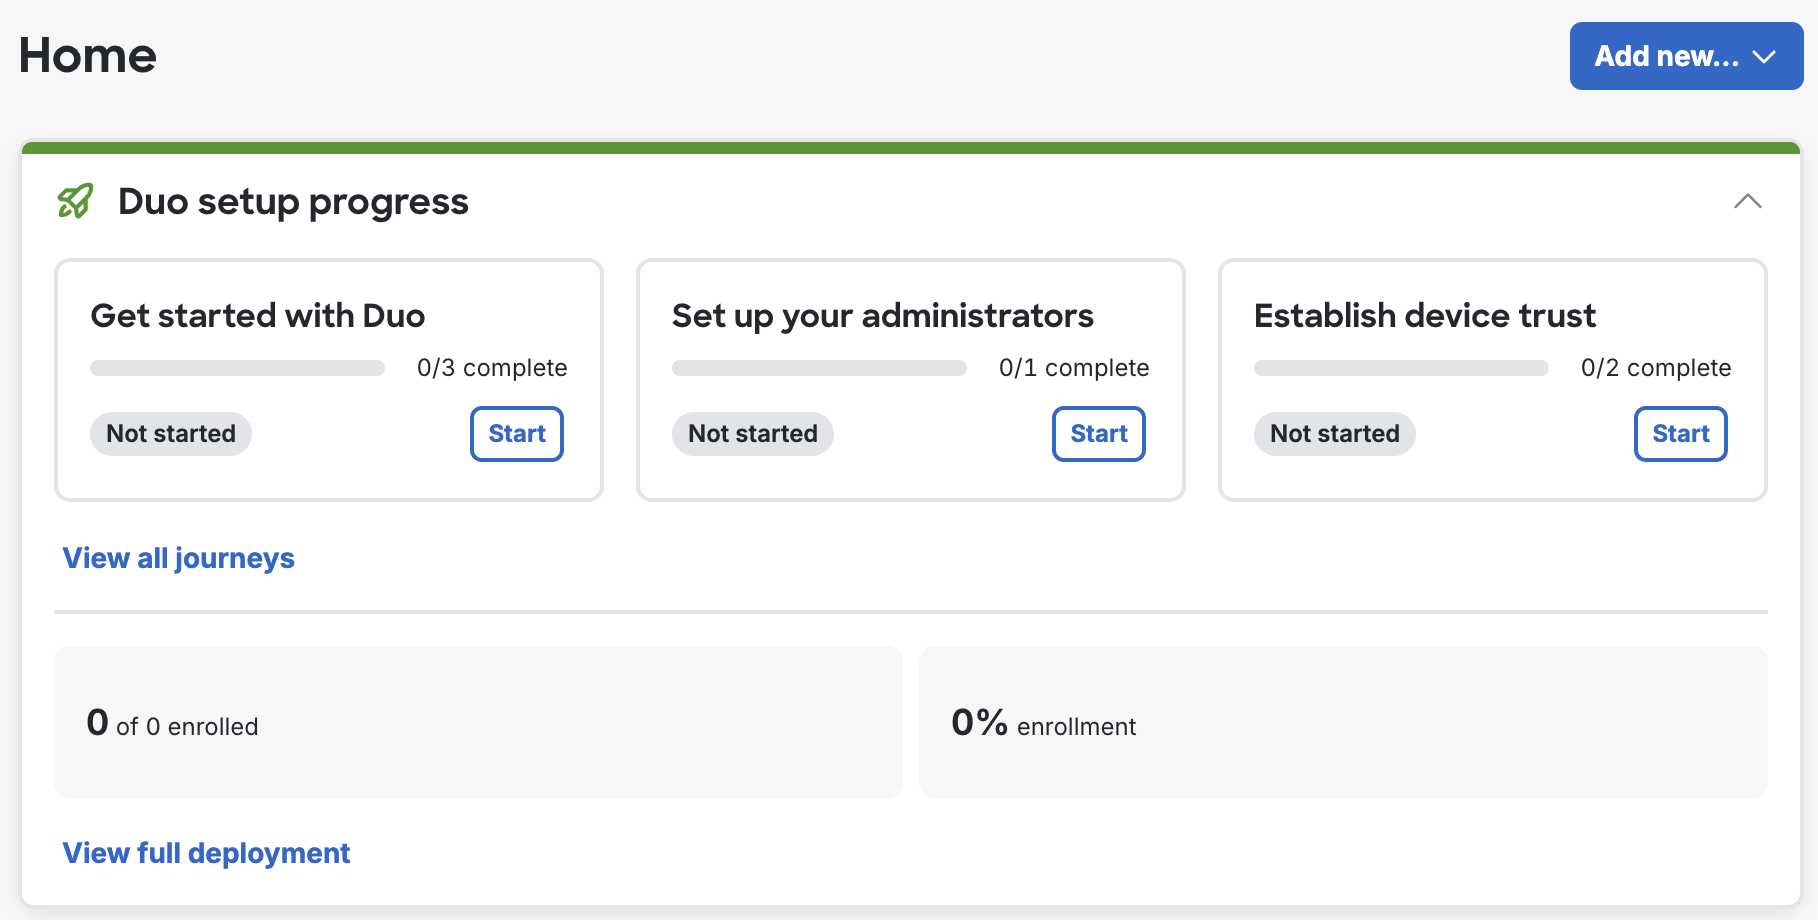Click the rocket icon beside Duo setup progress

click(x=75, y=201)
